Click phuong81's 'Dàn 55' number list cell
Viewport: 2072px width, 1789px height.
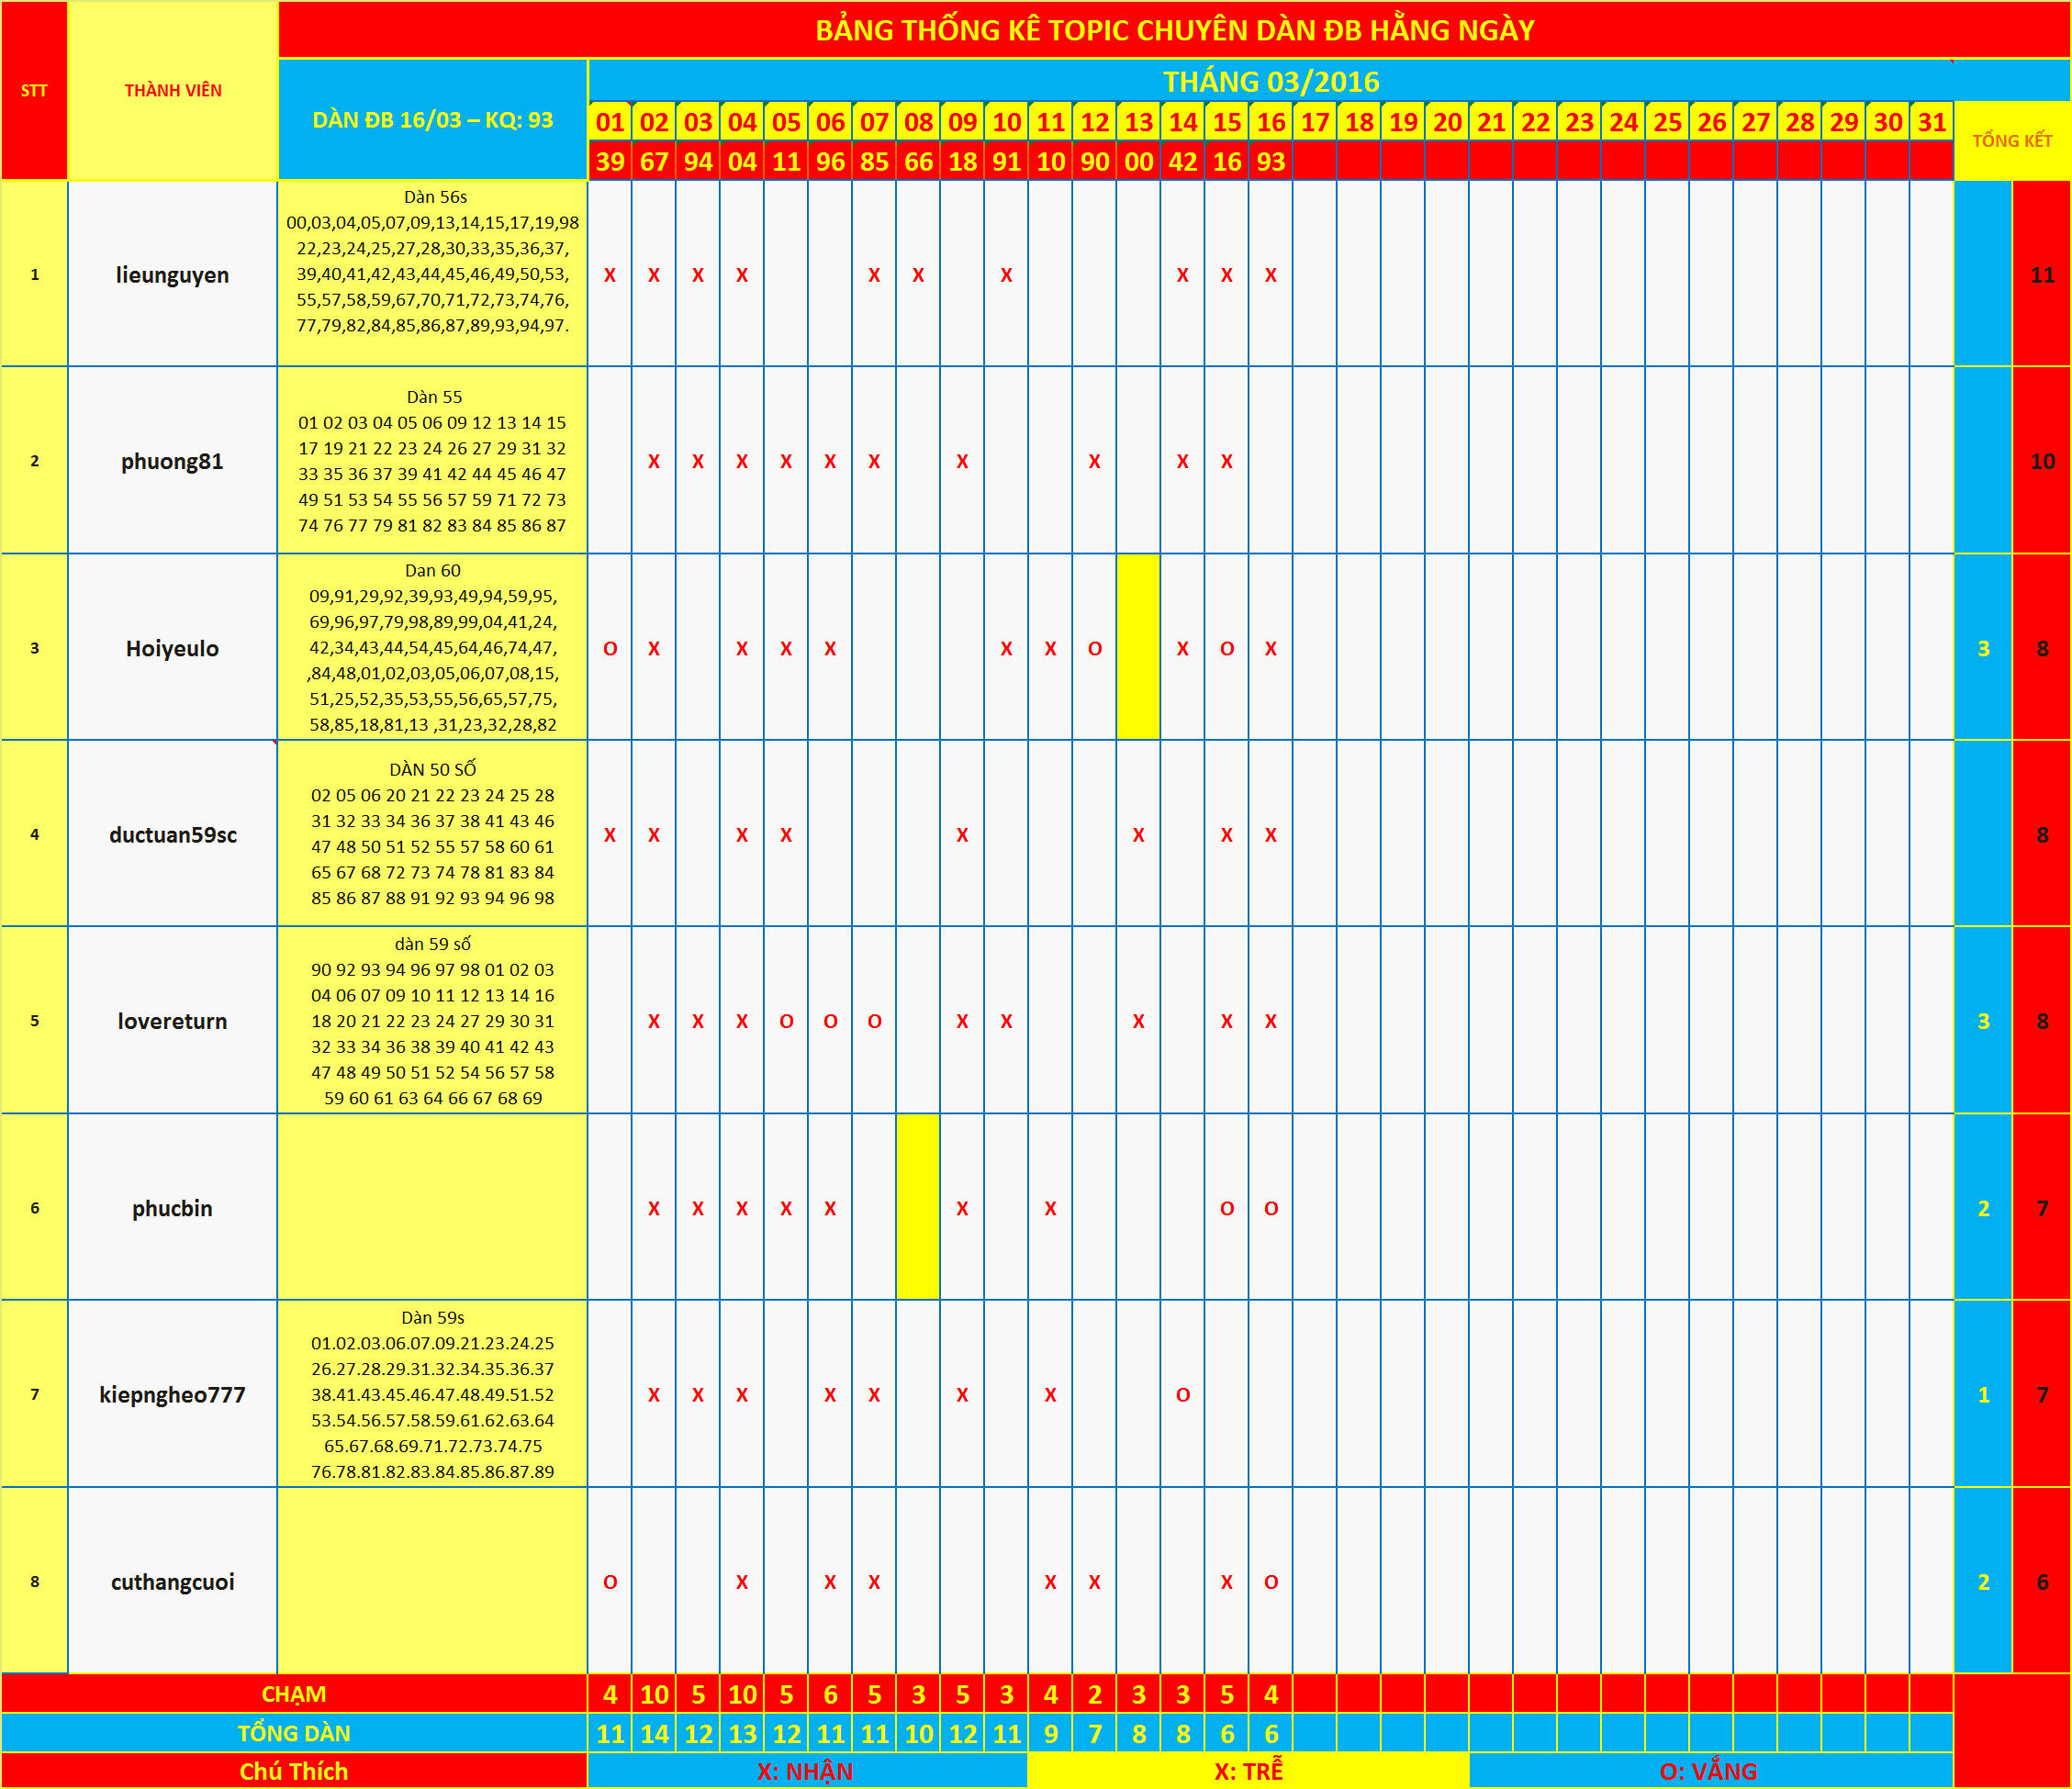point(433,460)
